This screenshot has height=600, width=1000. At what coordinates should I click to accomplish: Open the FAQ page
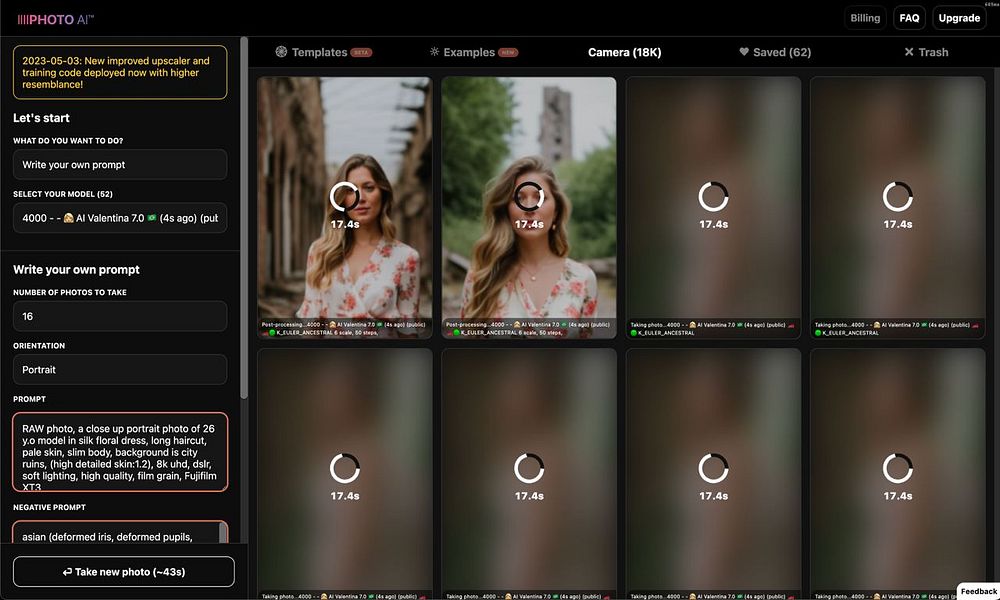pos(909,18)
